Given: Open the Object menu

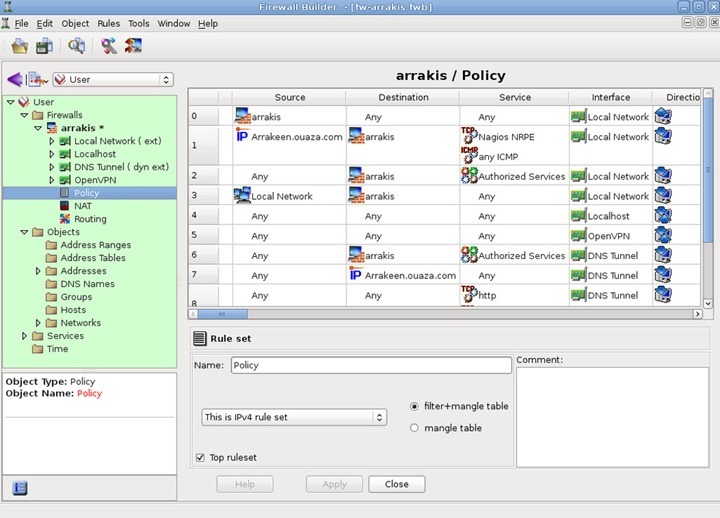Looking at the screenshot, I should click(x=75, y=23).
